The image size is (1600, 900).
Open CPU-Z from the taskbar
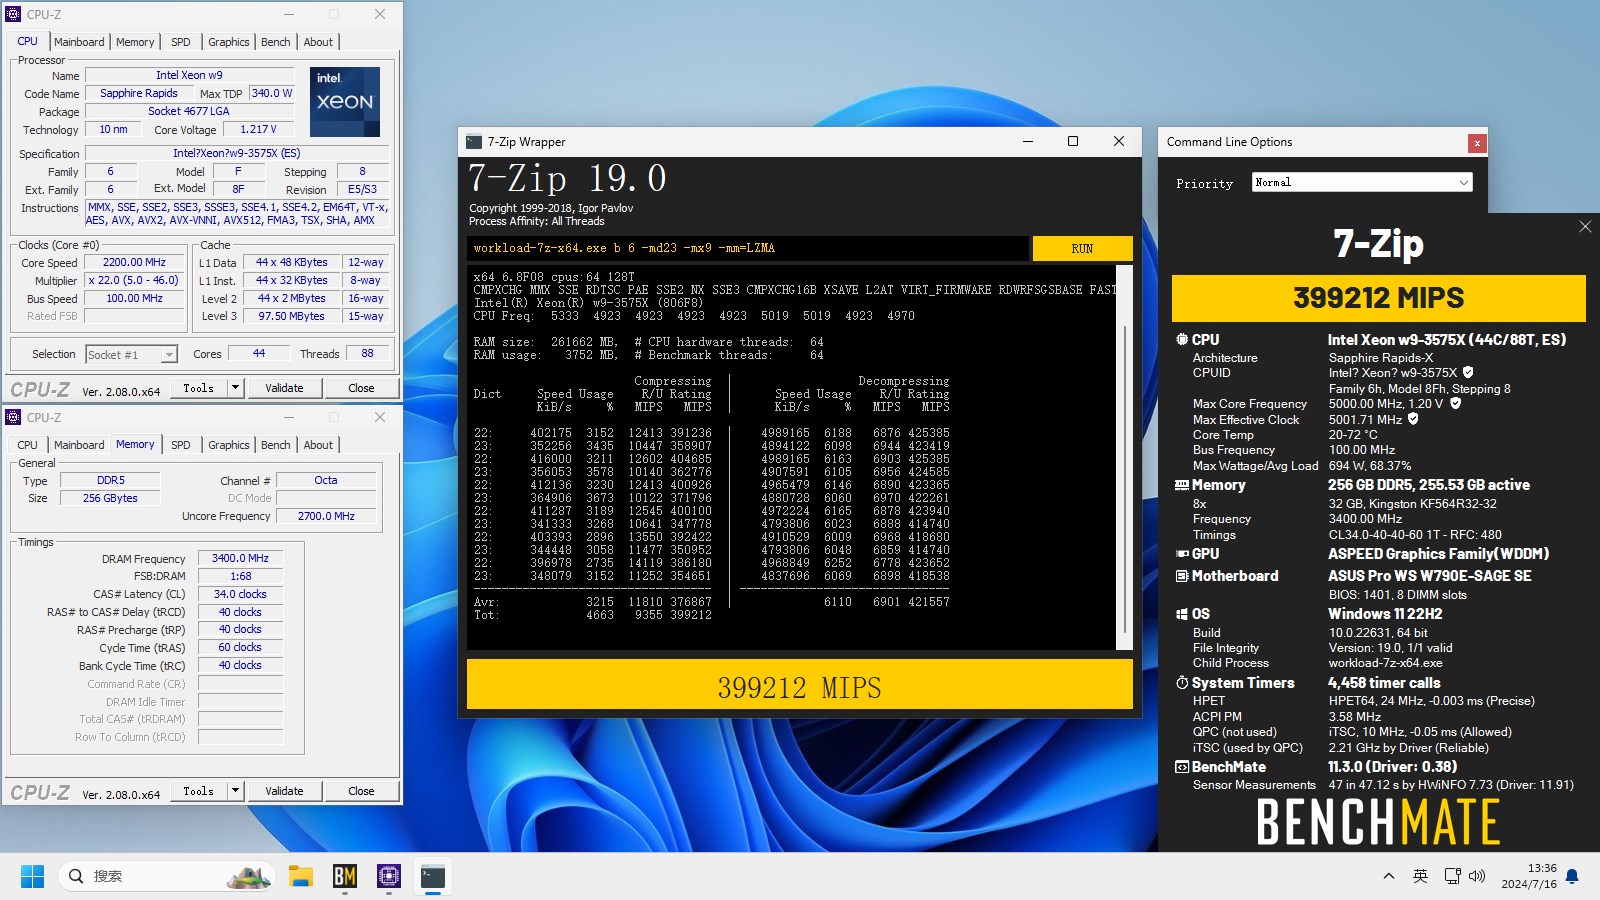389,876
